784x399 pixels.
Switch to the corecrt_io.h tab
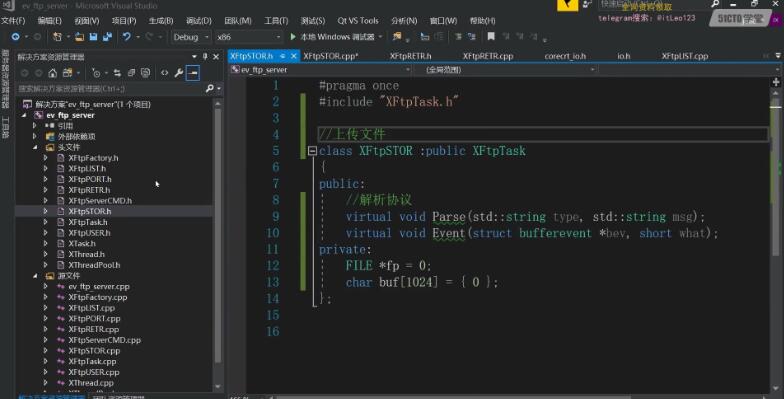coord(565,56)
